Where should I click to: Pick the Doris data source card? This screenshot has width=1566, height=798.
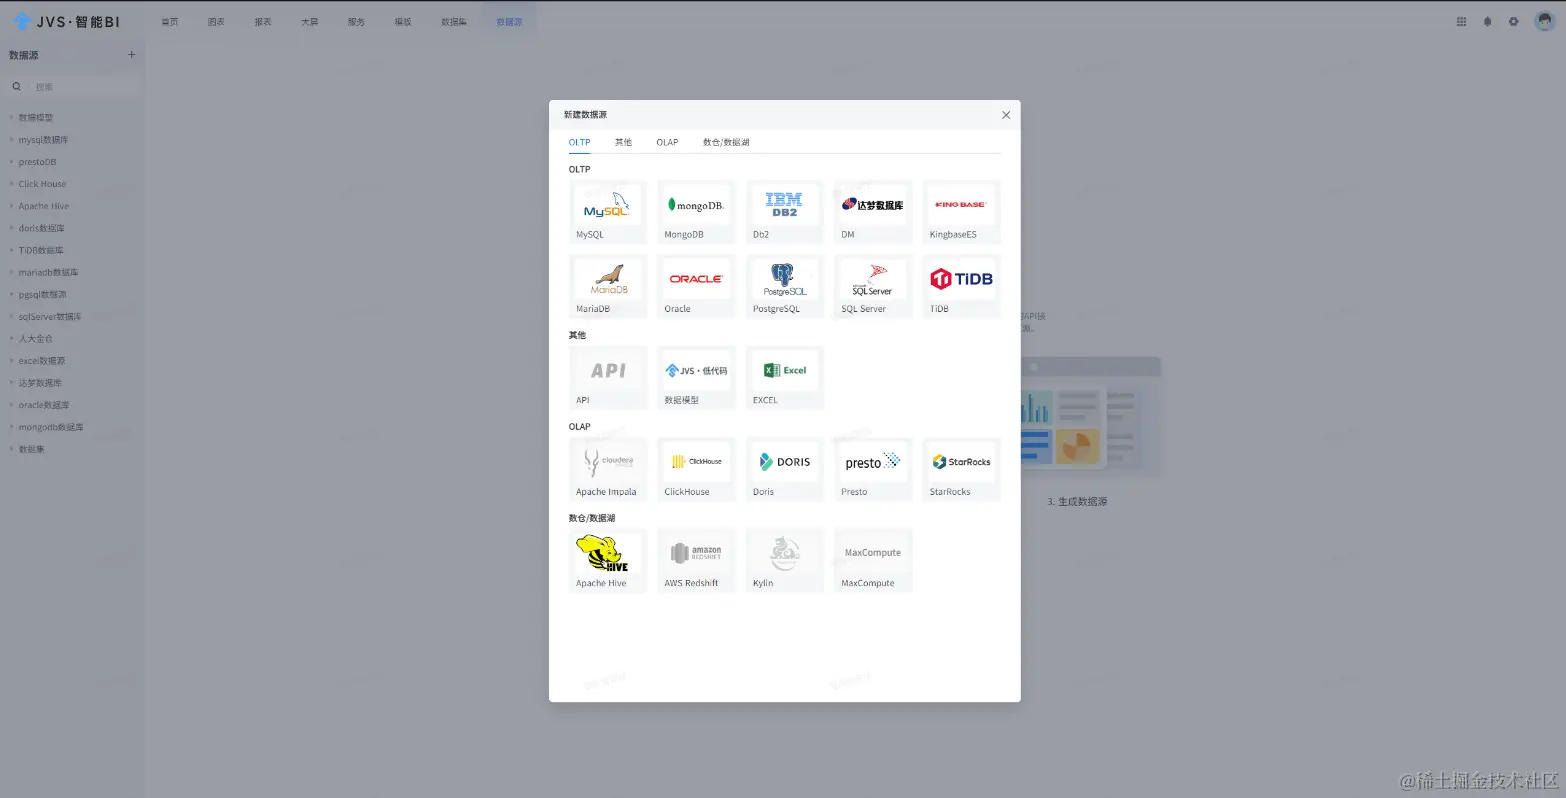(785, 469)
